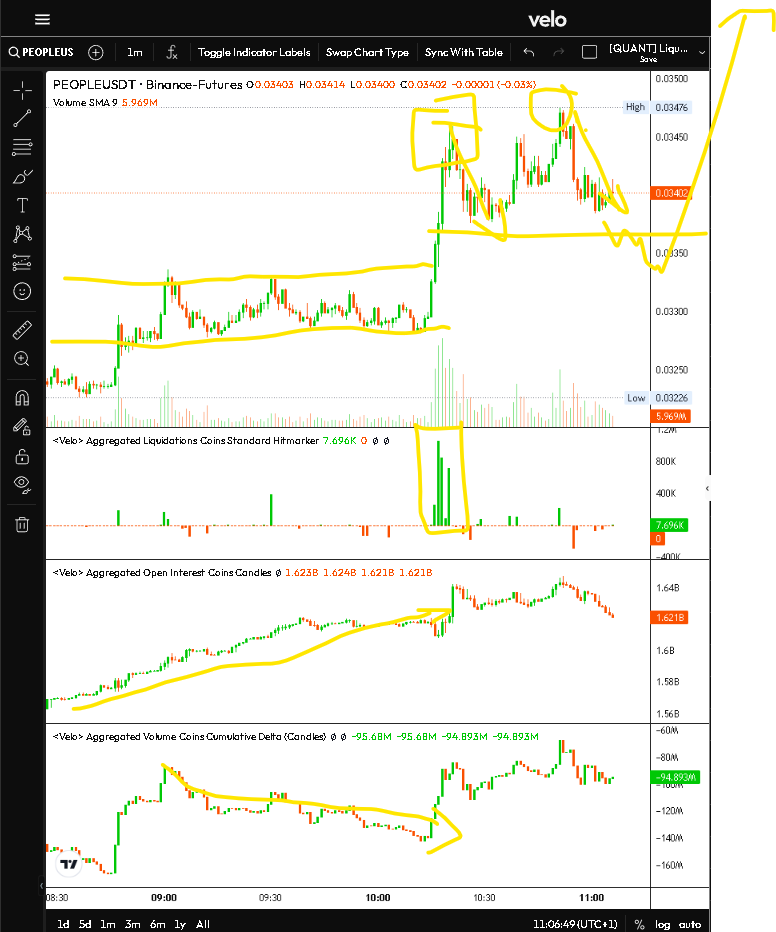The height and width of the screenshot is (932, 776).
Task: Click the -94.893M delta value label
Action: click(676, 777)
